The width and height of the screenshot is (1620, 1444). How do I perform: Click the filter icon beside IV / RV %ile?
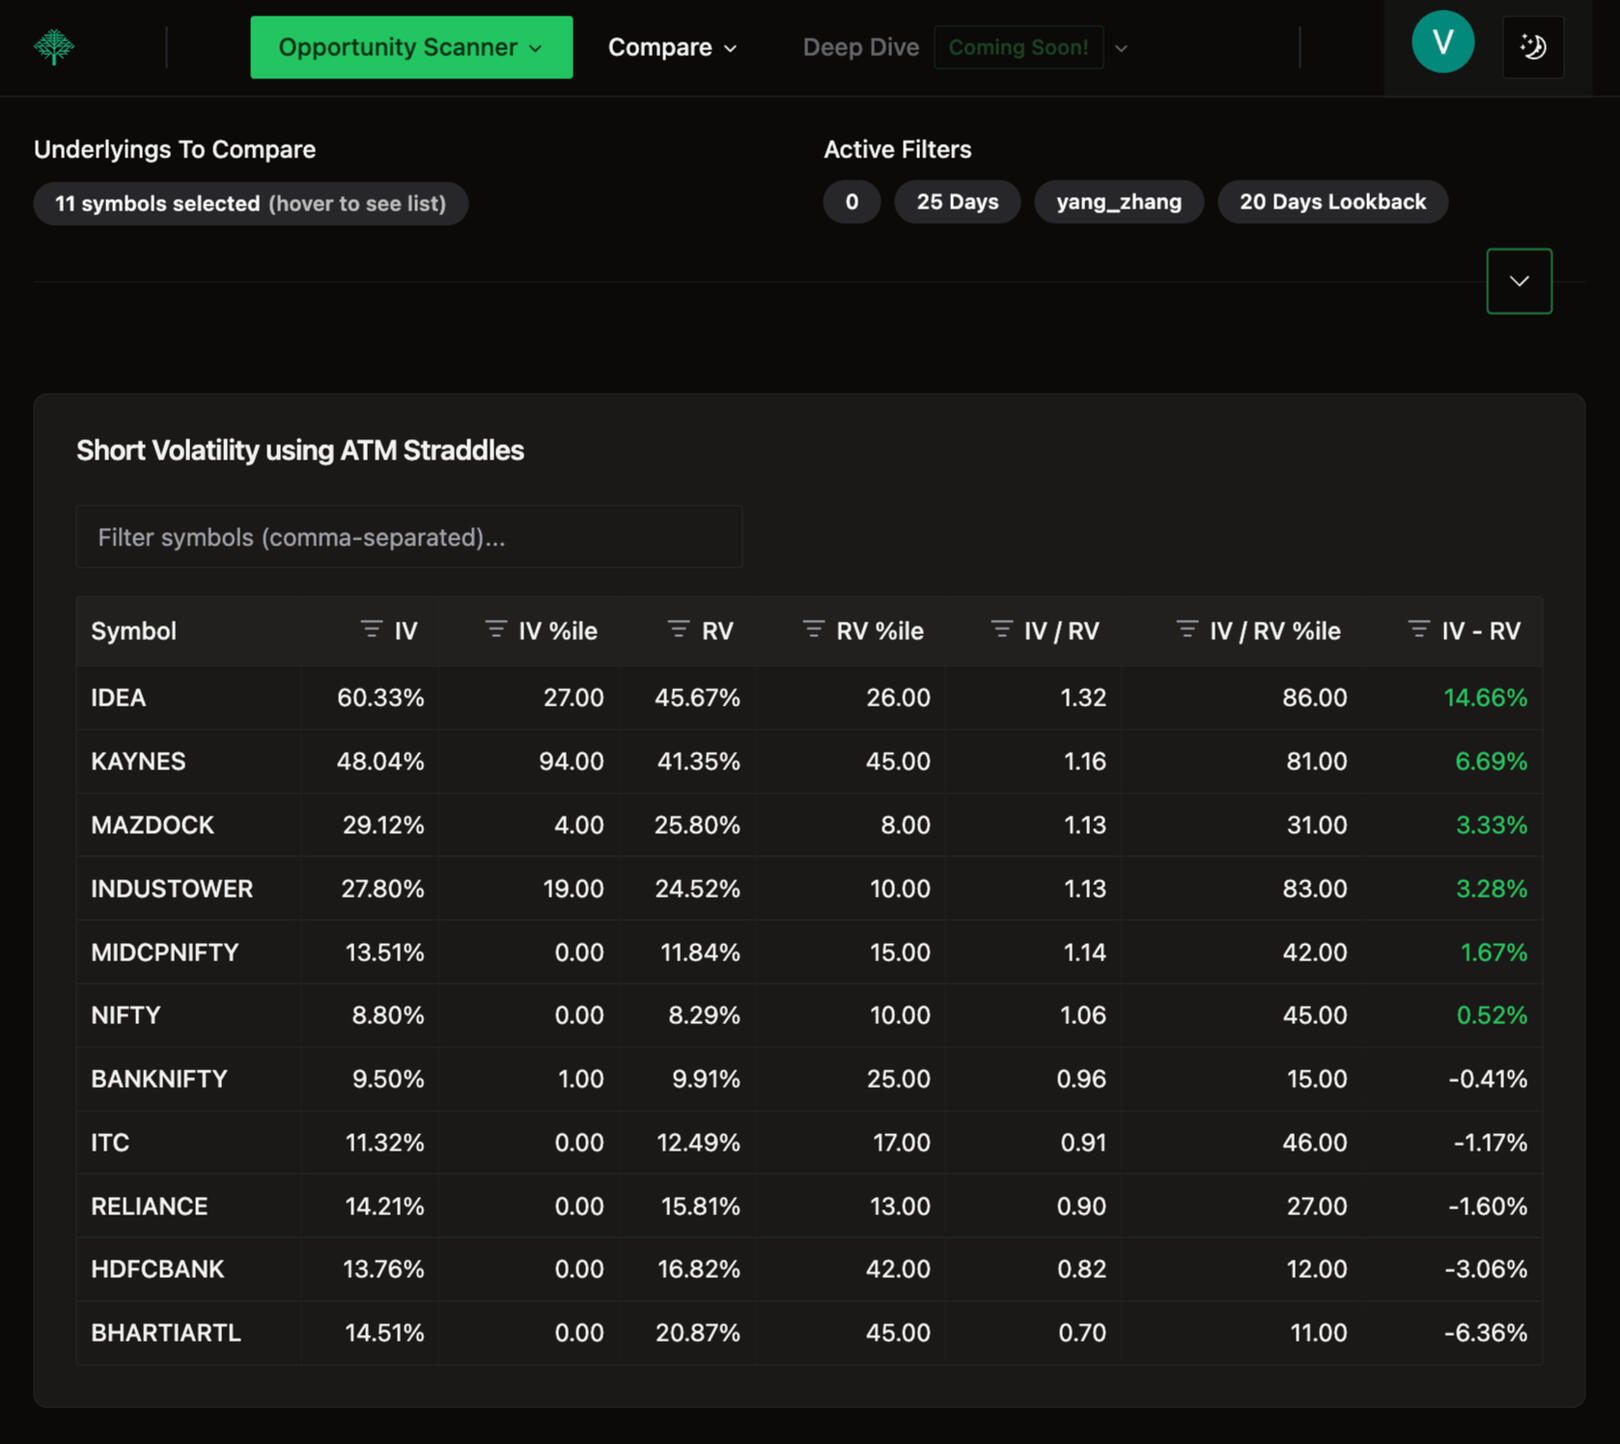pyautogui.click(x=1187, y=630)
